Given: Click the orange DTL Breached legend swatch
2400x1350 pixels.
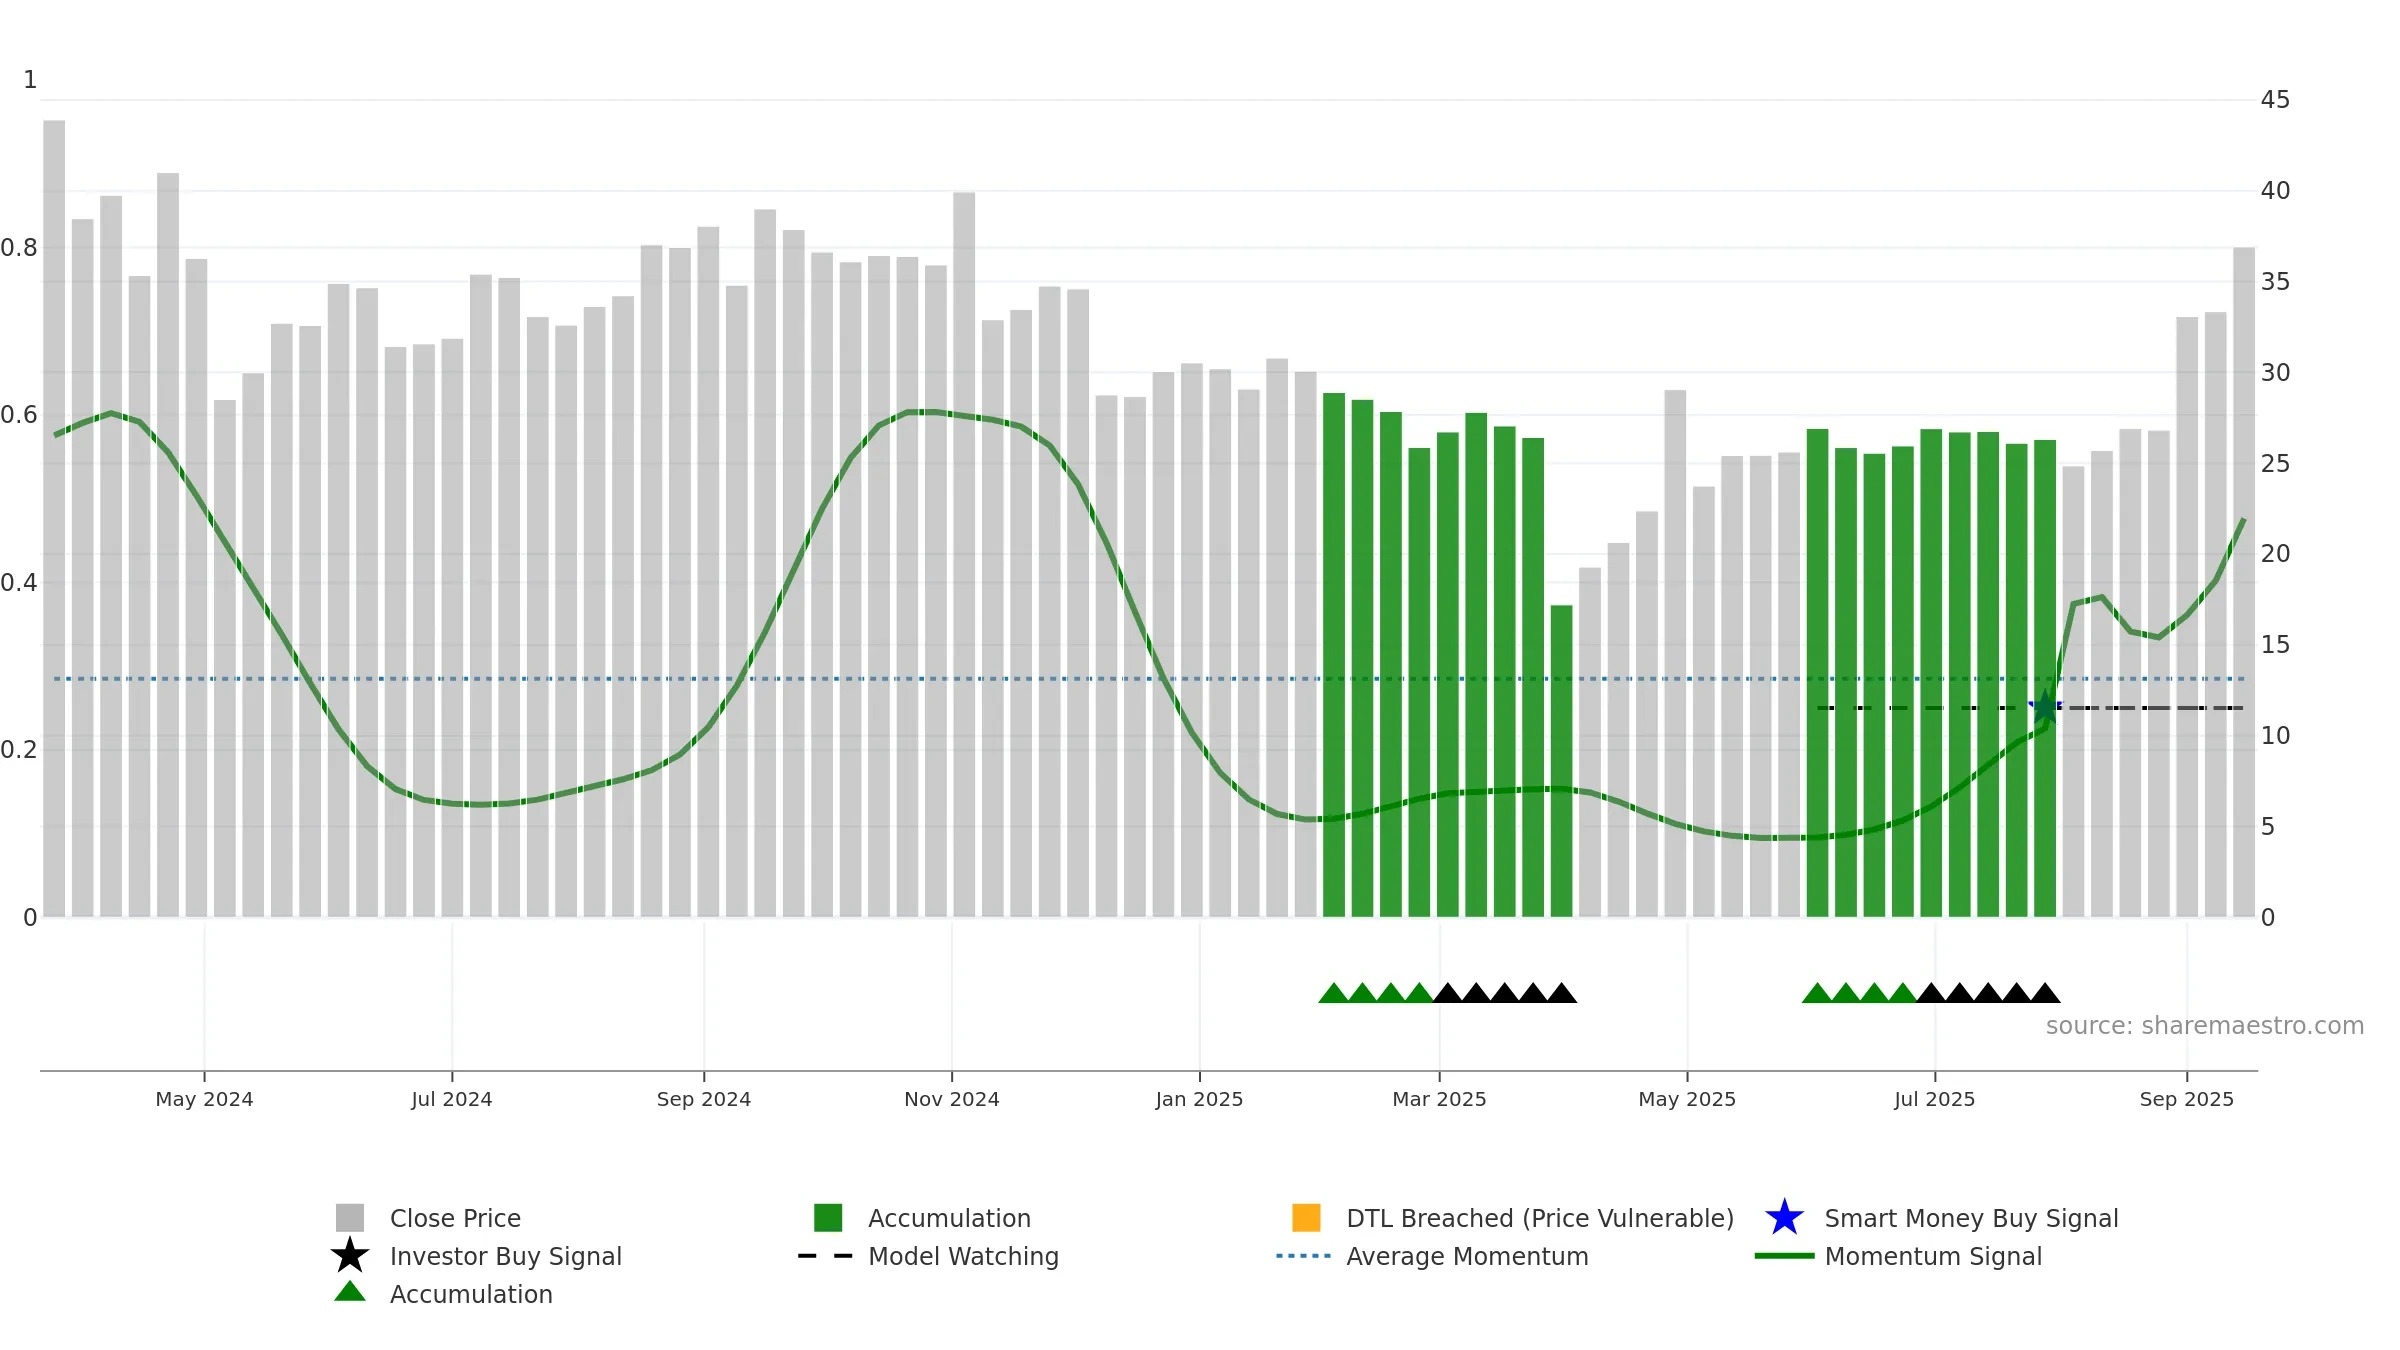Looking at the screenshot, I should pos(1306,1217).
